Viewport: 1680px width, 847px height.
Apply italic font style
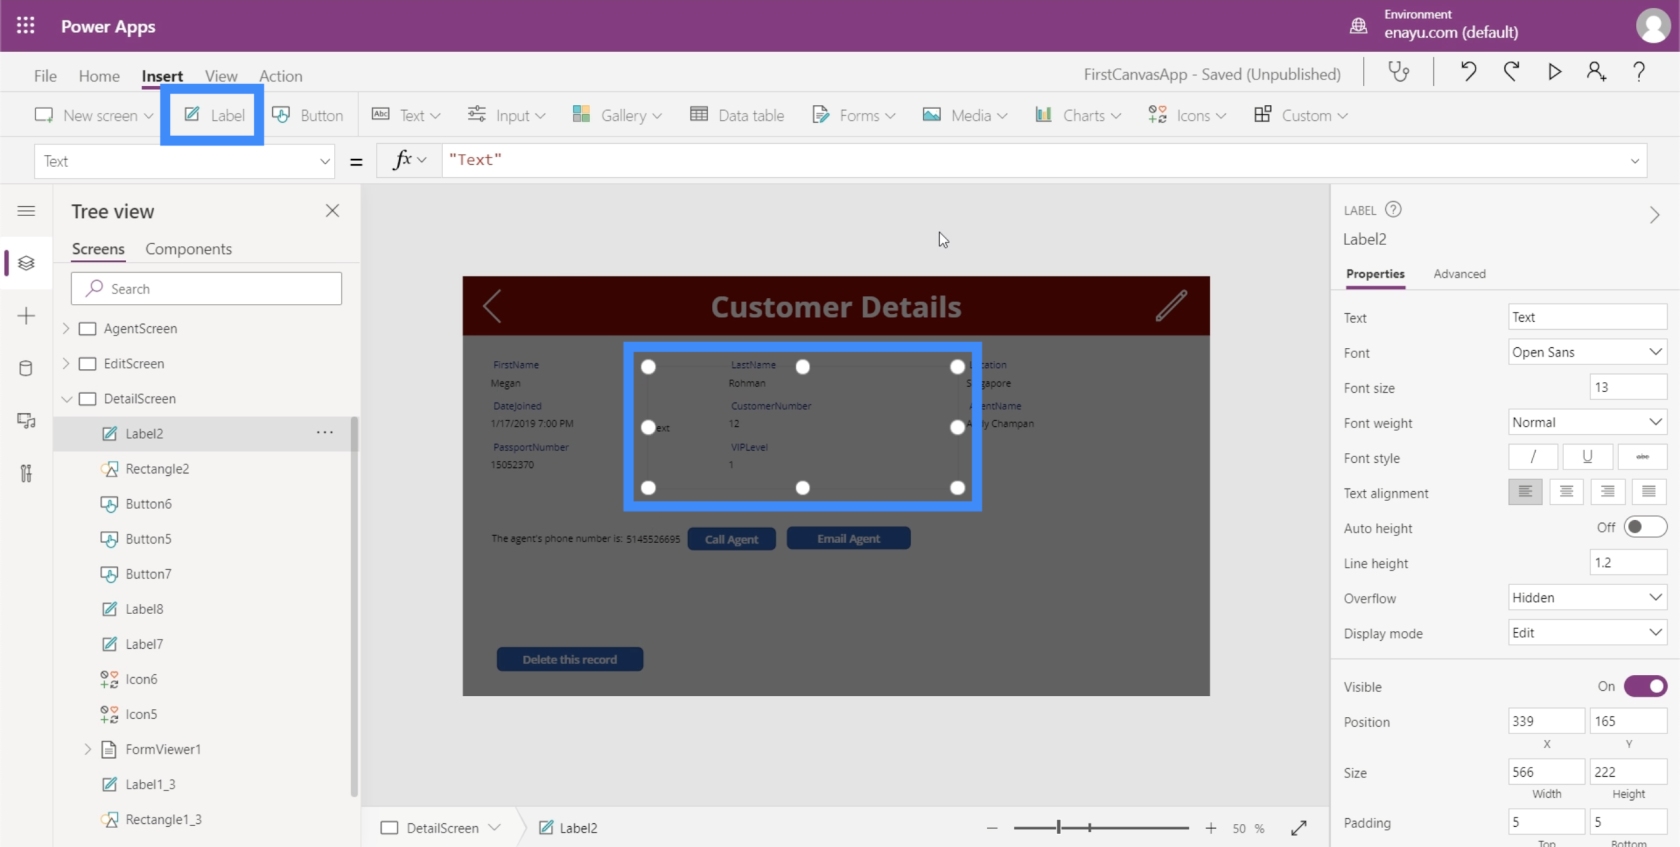click(1533, 457)
